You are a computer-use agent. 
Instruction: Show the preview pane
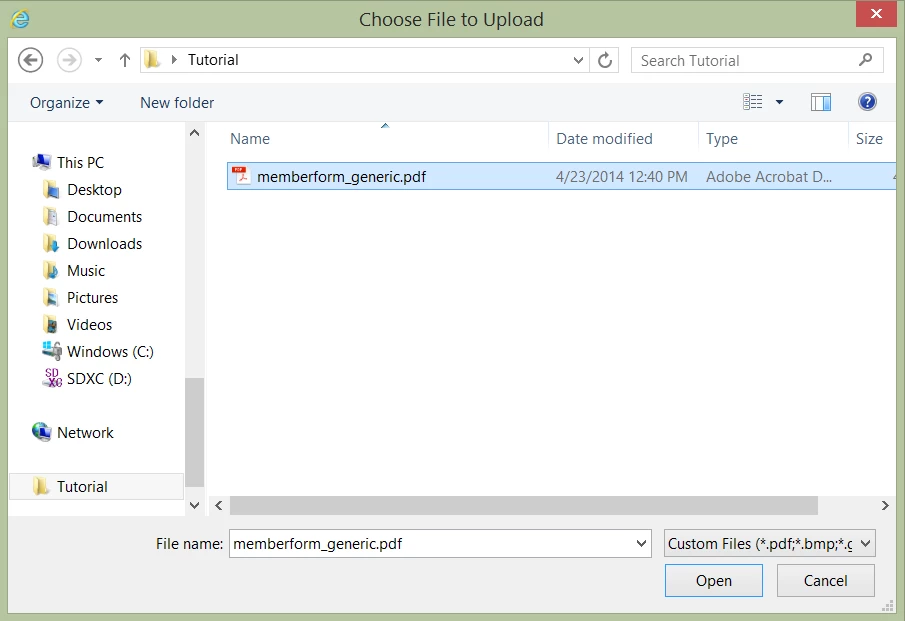coord(821,102)
